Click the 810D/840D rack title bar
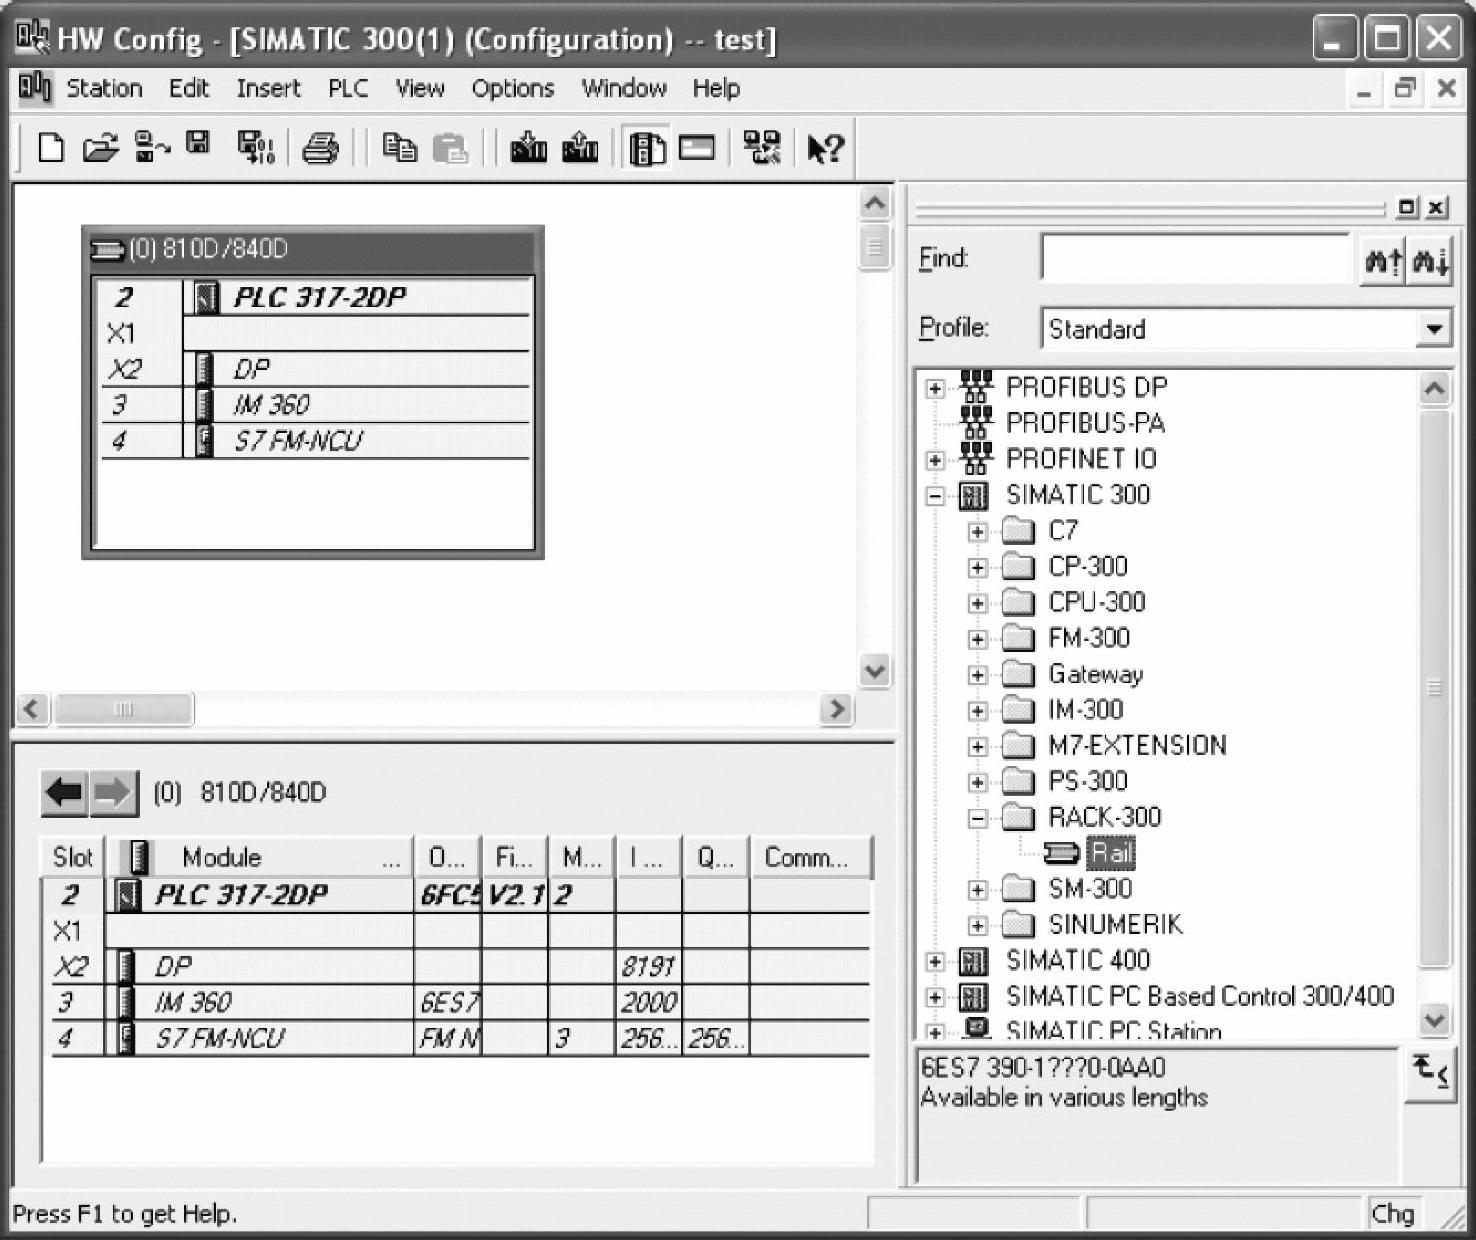Viewport: 1476px width, 1240px height. (x=313, y=249)
